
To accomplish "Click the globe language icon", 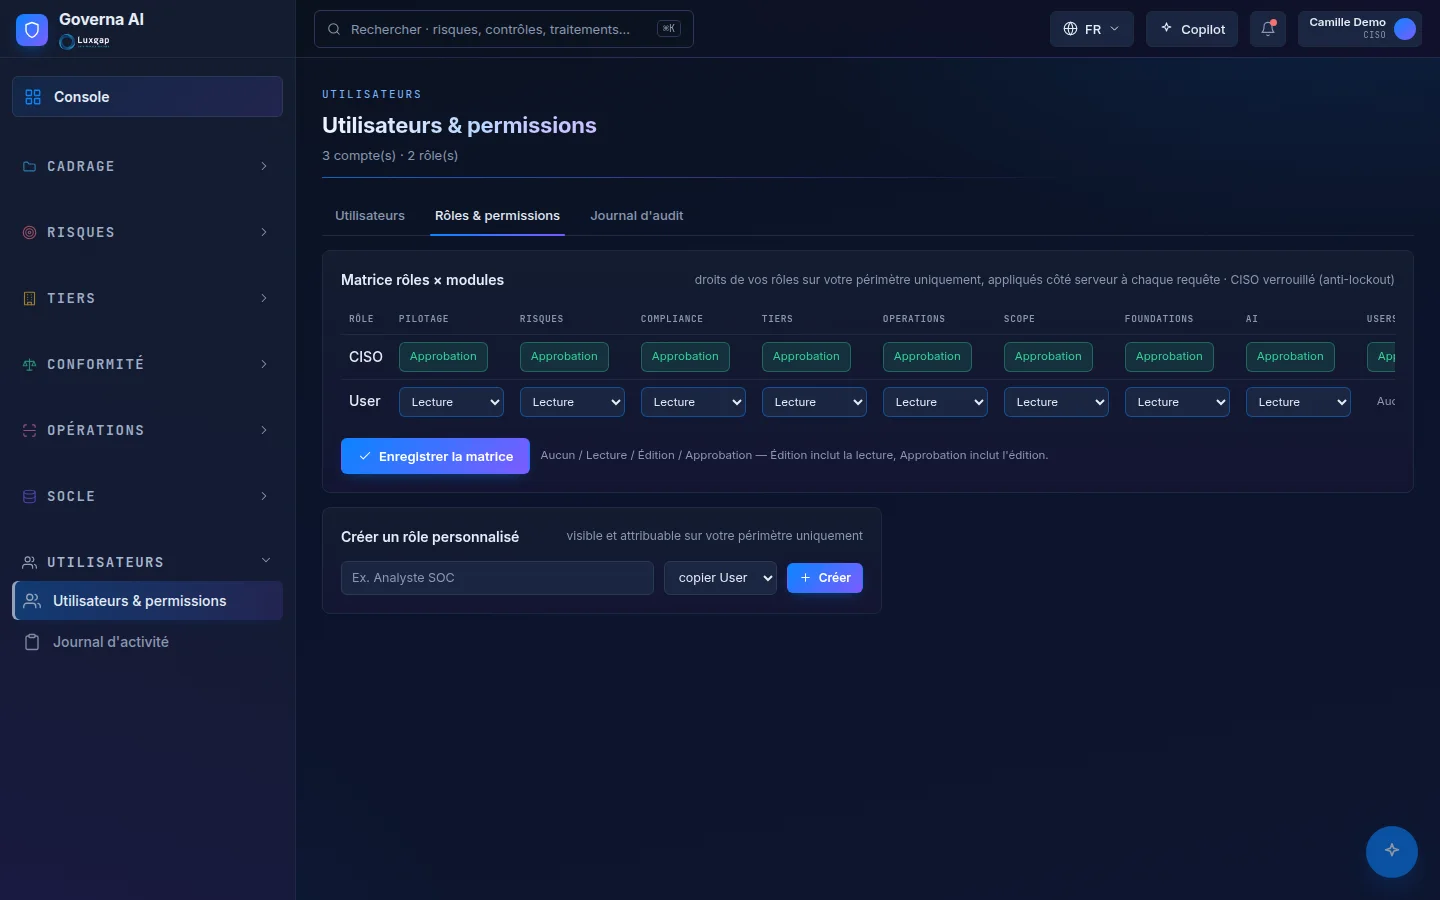I will point(1070,29).
